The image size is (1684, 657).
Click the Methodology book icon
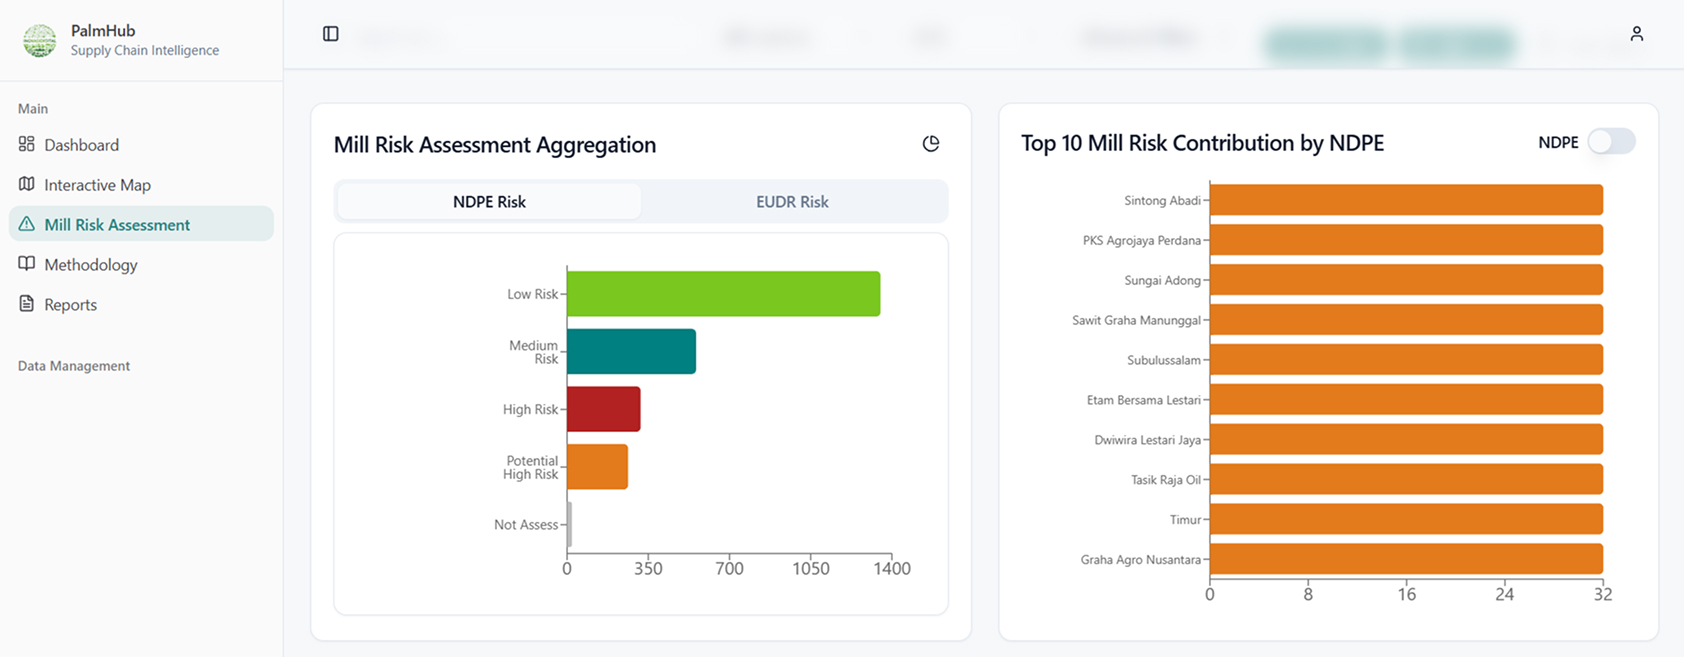coord(27,264)
